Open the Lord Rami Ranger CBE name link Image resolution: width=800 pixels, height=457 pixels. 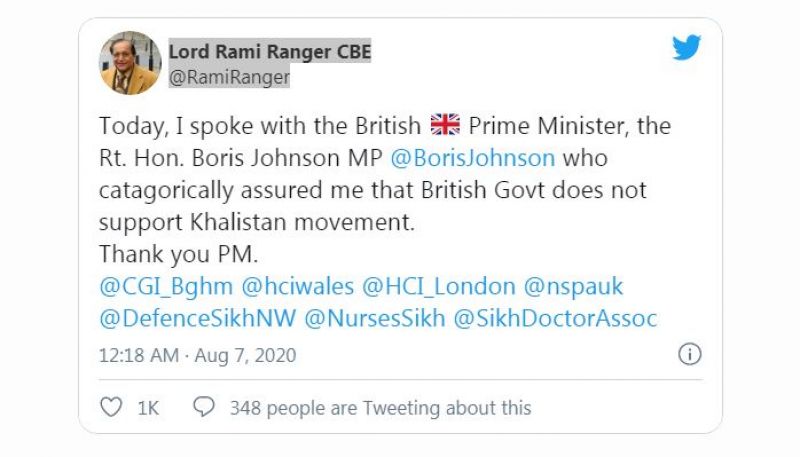click(269, 51)
